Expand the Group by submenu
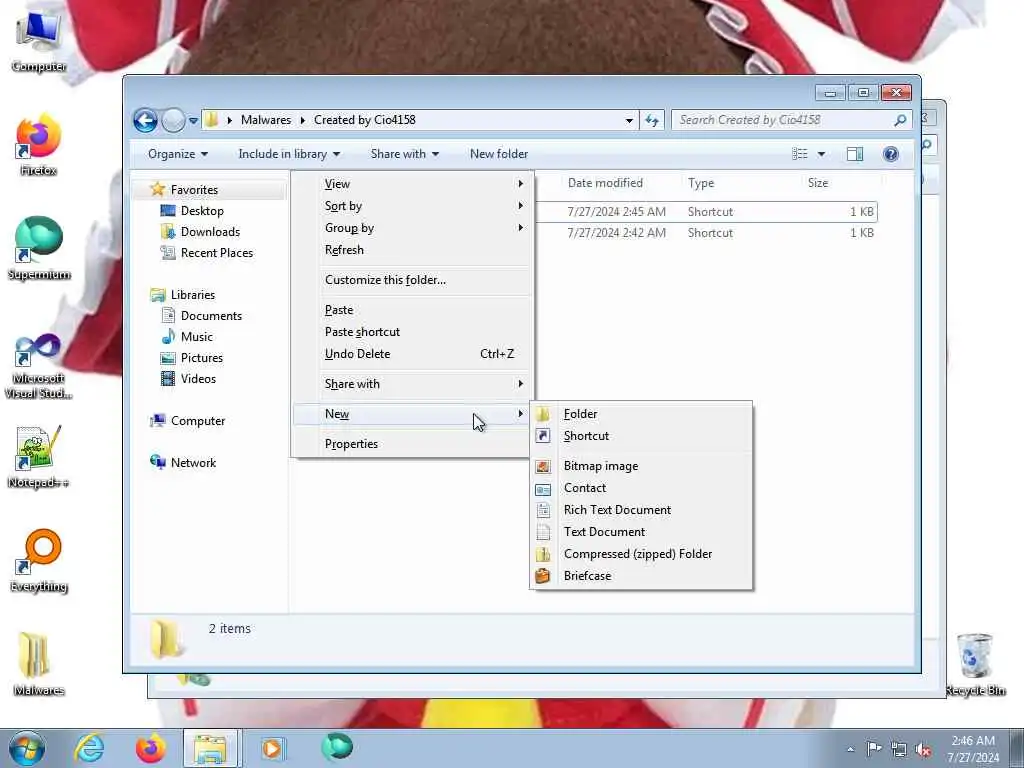The height and width of the screenshot is (768, 1024). tap(412, 228)
